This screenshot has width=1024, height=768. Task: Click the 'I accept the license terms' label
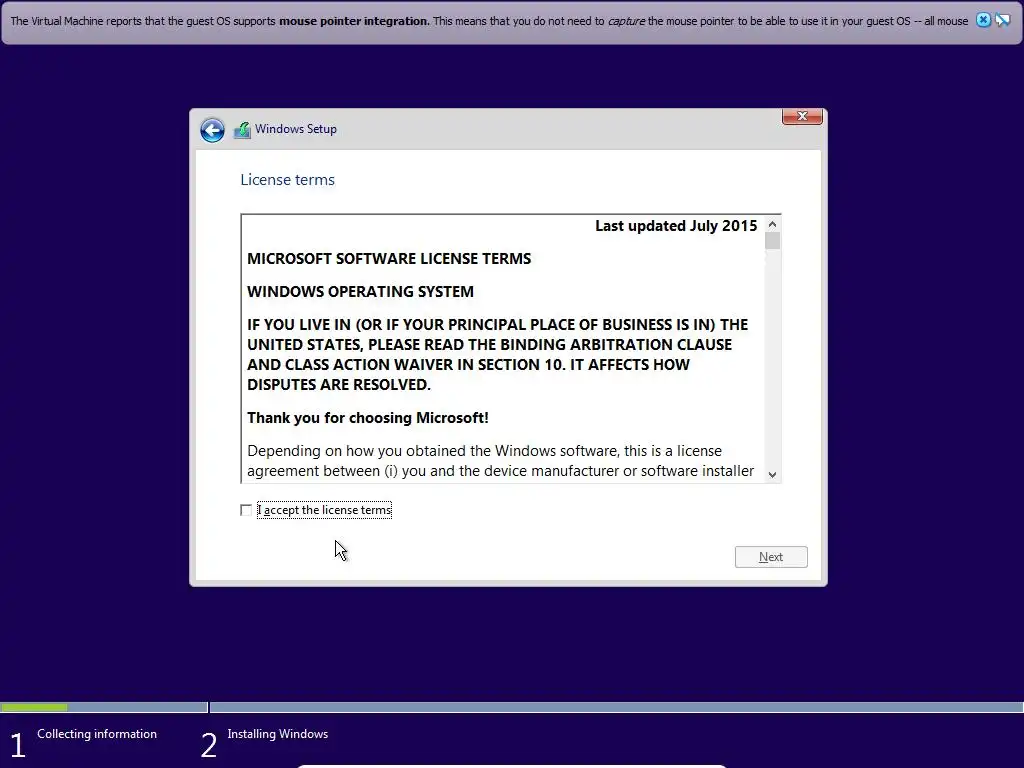coord(325,510)
